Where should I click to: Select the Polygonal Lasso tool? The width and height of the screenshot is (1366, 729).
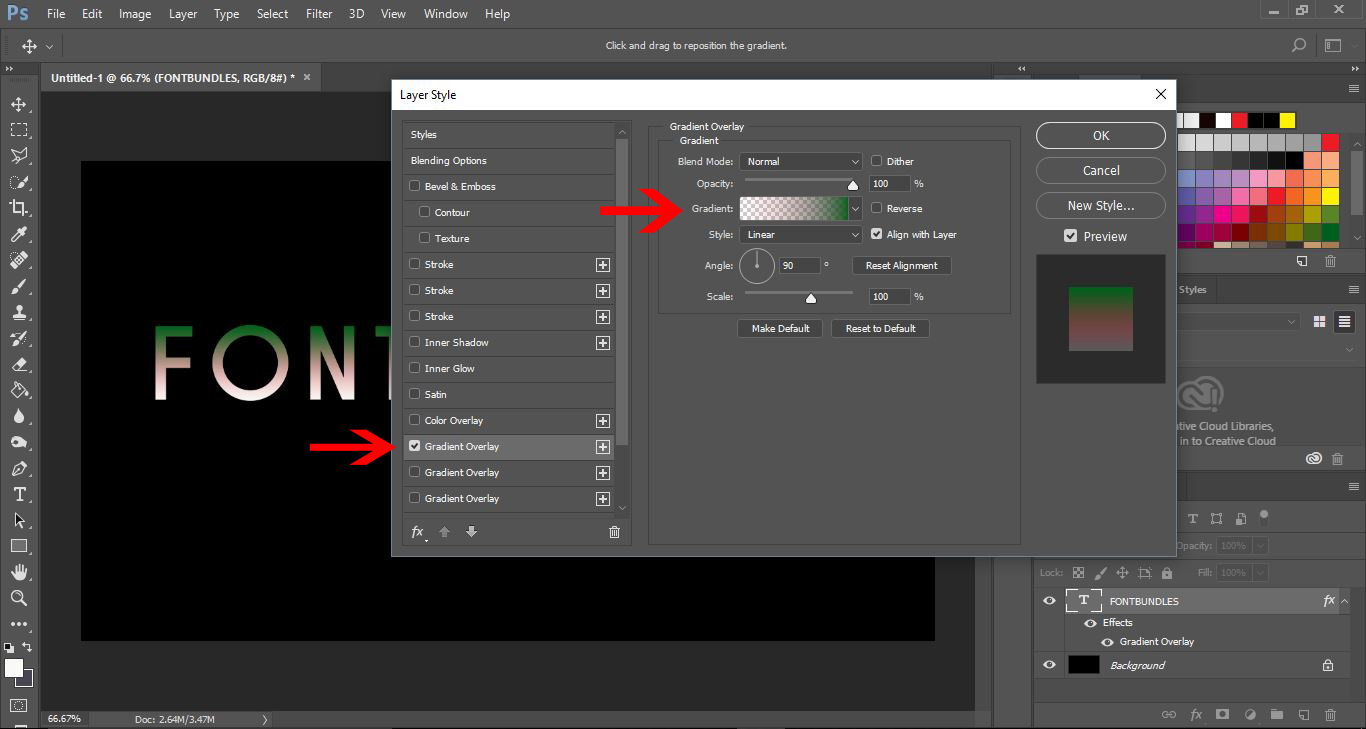click(x=19, y=156)
